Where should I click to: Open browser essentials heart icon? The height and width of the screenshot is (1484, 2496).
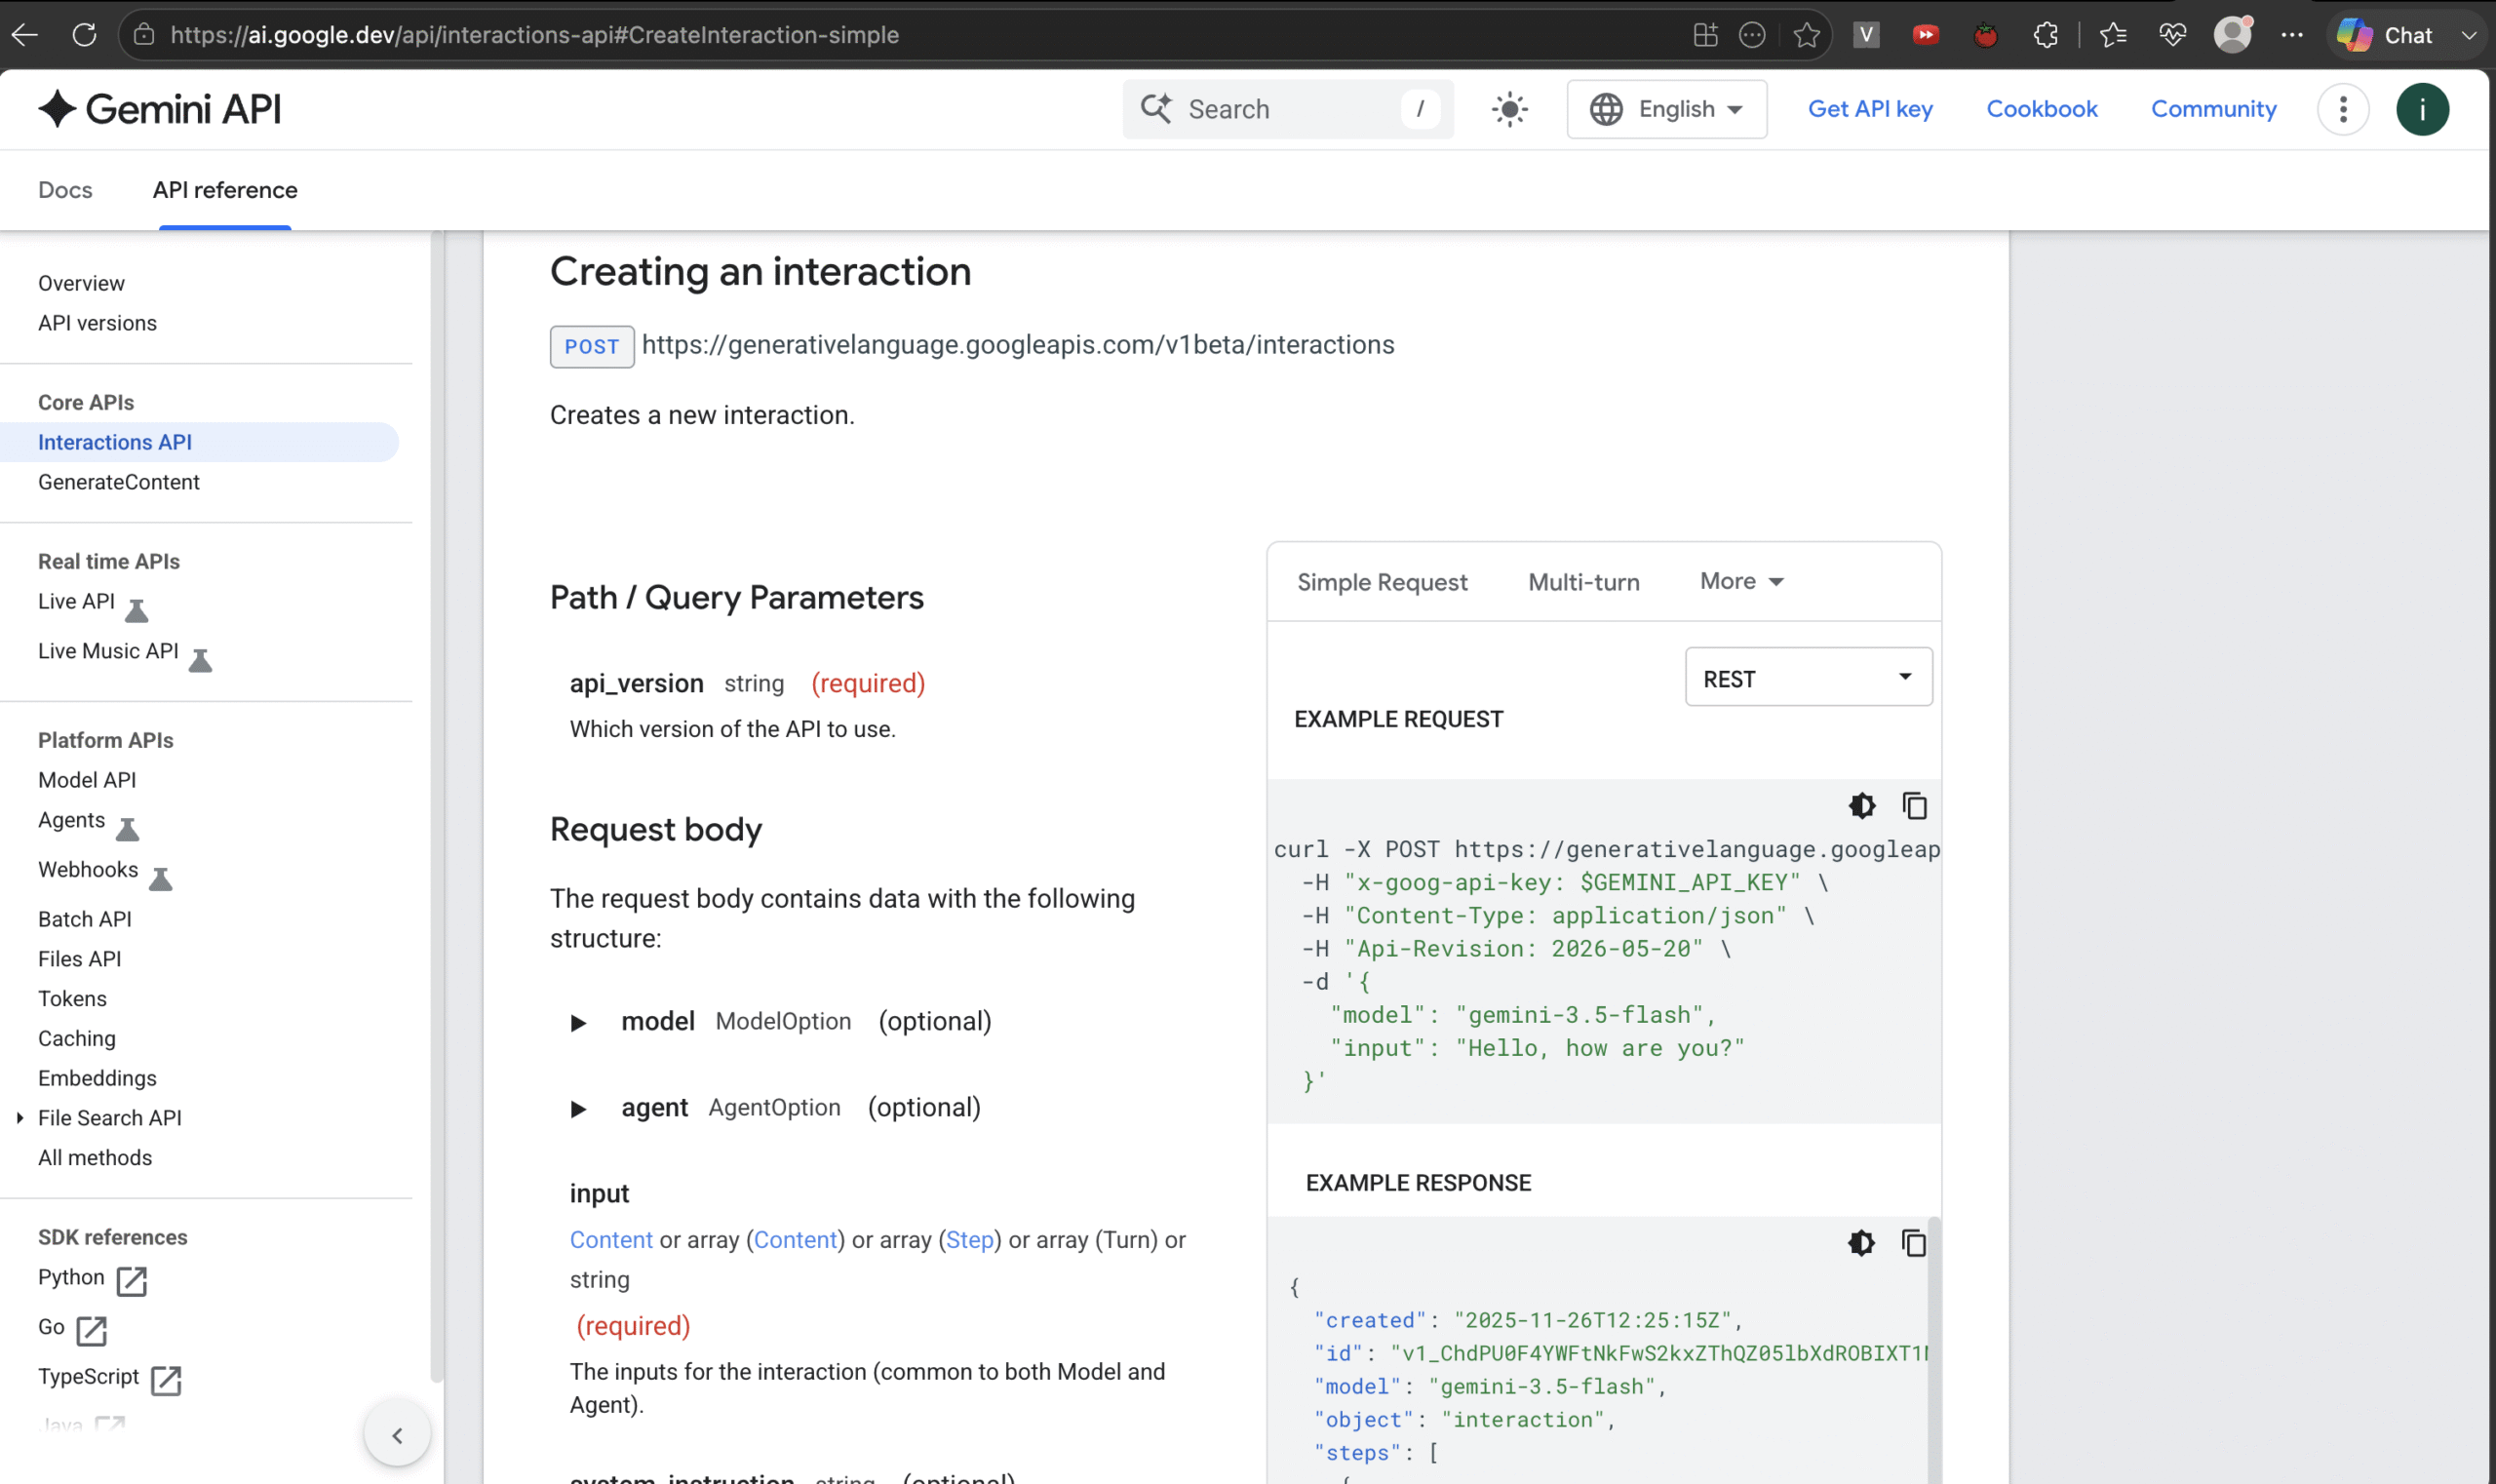tap(2172, 35)
